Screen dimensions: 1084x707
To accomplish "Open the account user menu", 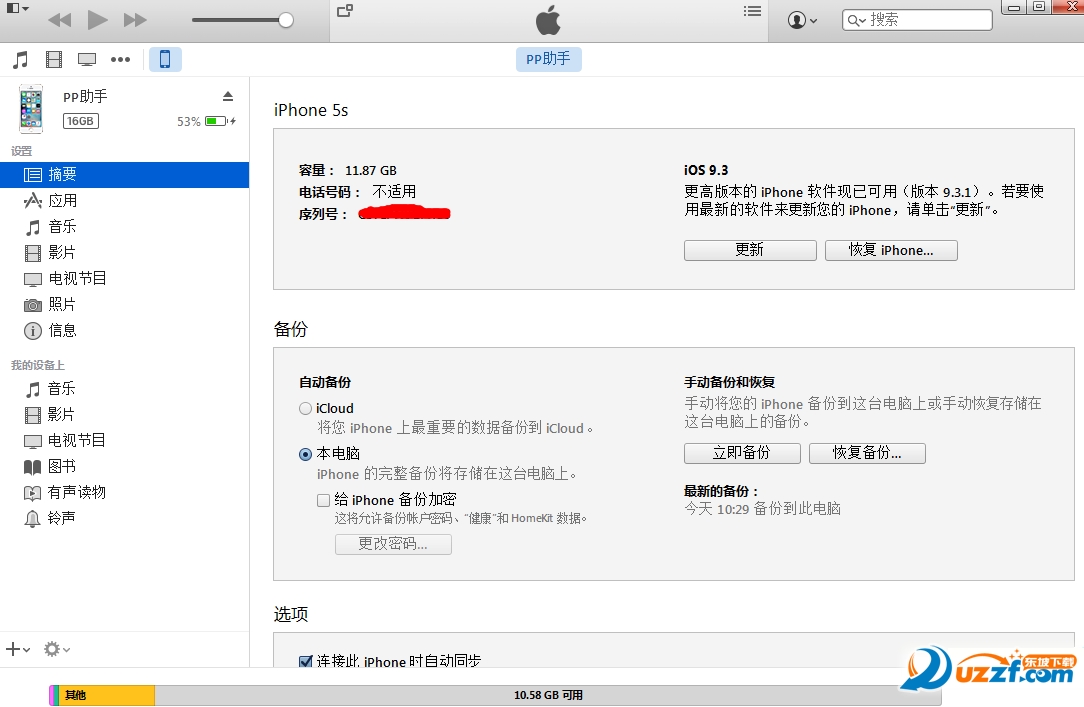I will click(802, 20).
